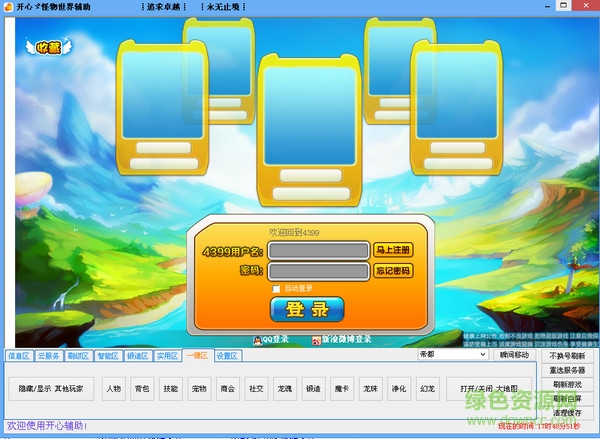Open the 背包 backpack button
Screen dimensions: 600x439
coord(142,388)
